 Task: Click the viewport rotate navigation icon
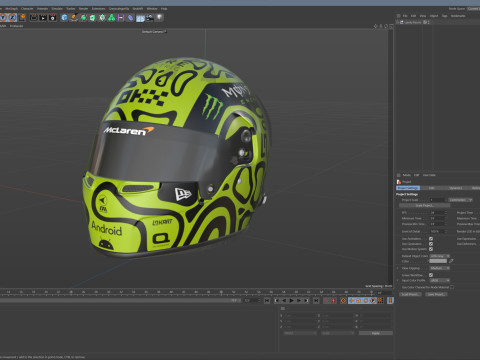(386, 26)
